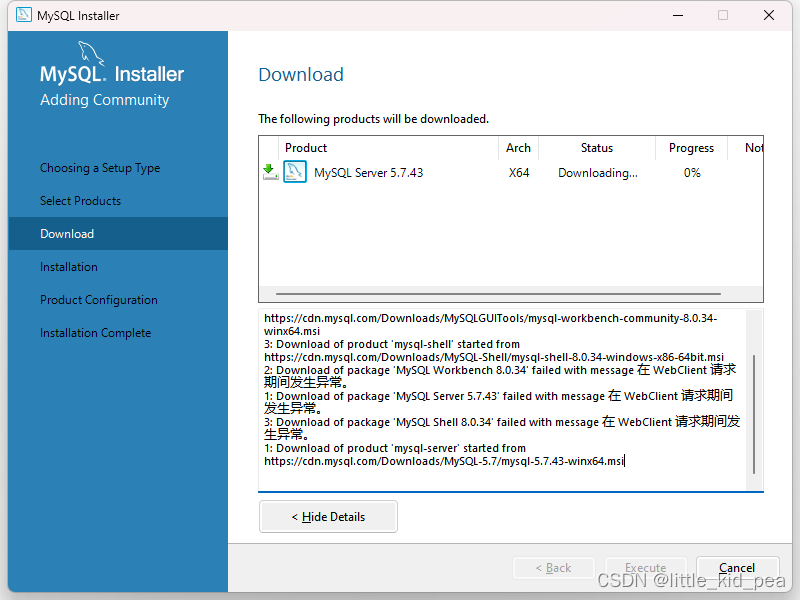Click the MySQL Server product dolphin icon

pyautogui.click(x=295, y=172)
